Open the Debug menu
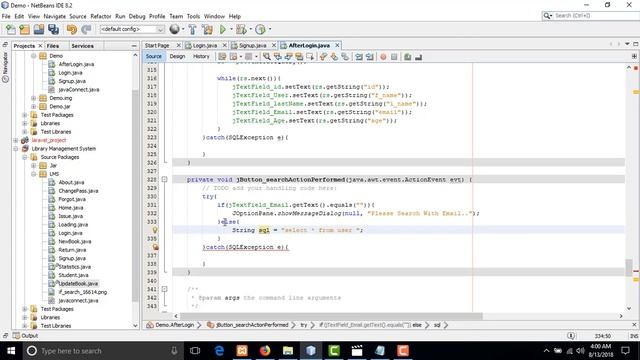Image resolution: width=640 pixels, height=360 pixels. (137, 16)
